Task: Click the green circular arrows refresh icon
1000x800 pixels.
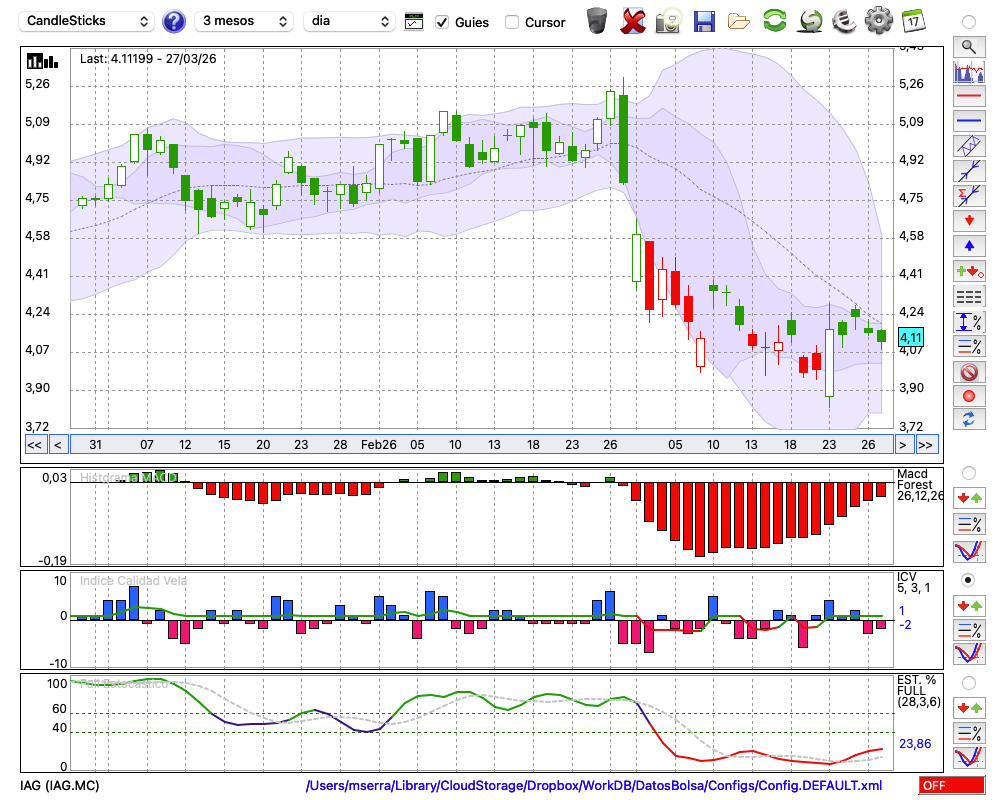Action: pos(774,21)
